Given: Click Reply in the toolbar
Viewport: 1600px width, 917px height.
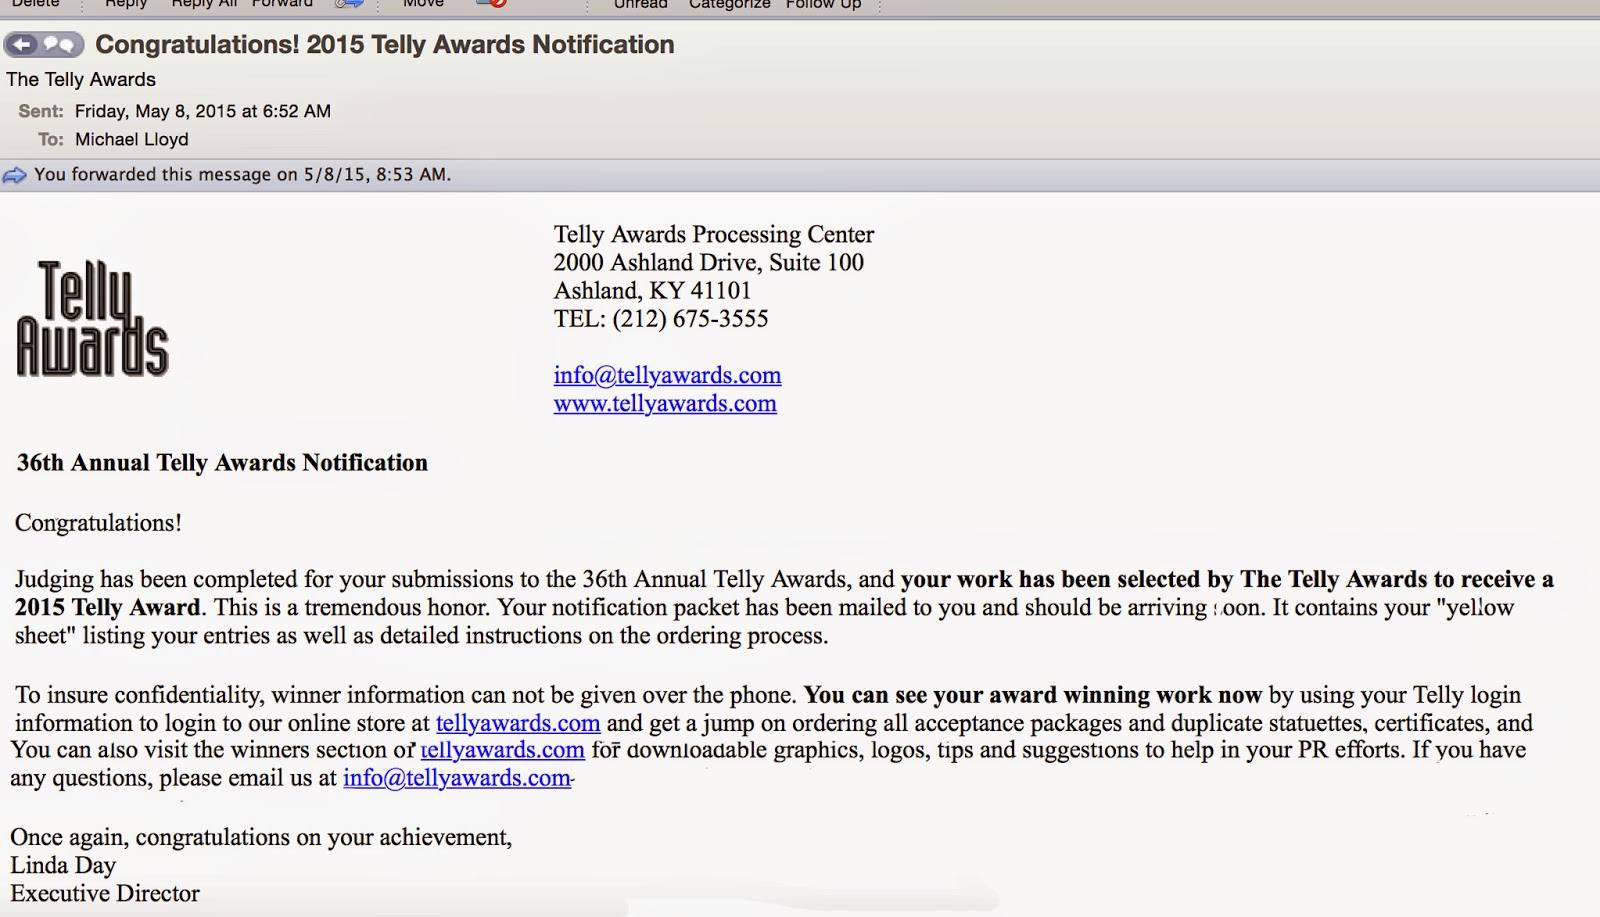Looking at the screenshot, I should [x=126, y=4].
